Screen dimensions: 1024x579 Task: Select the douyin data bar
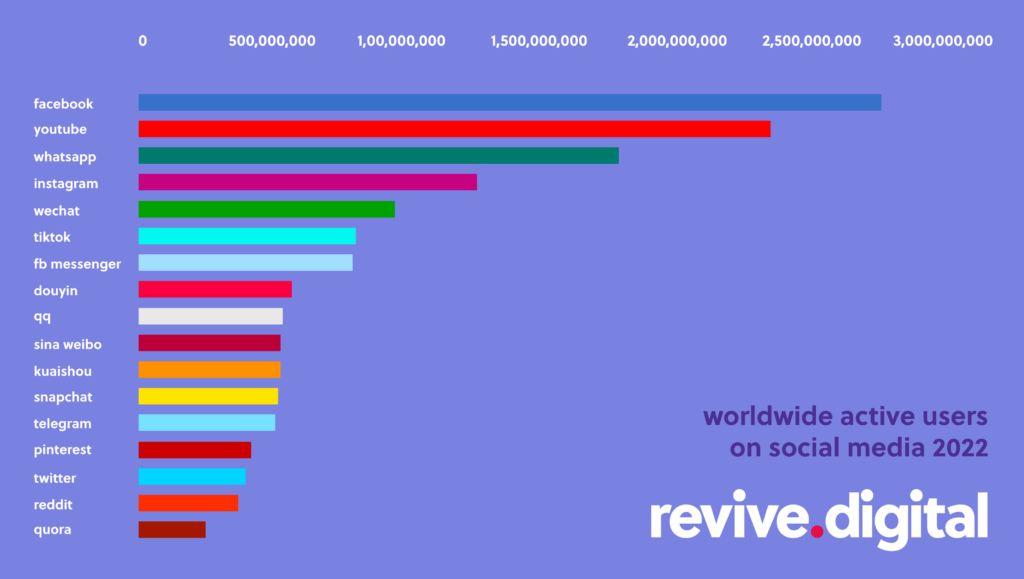(x=215, y=289)
